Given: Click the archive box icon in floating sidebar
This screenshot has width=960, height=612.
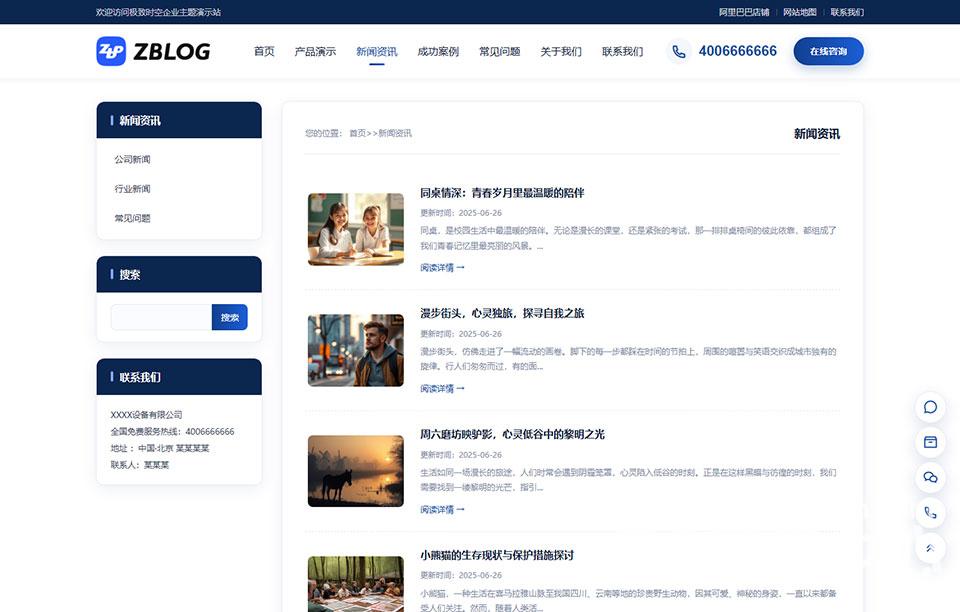Looking at the screenshot, I should pos(930,442).
